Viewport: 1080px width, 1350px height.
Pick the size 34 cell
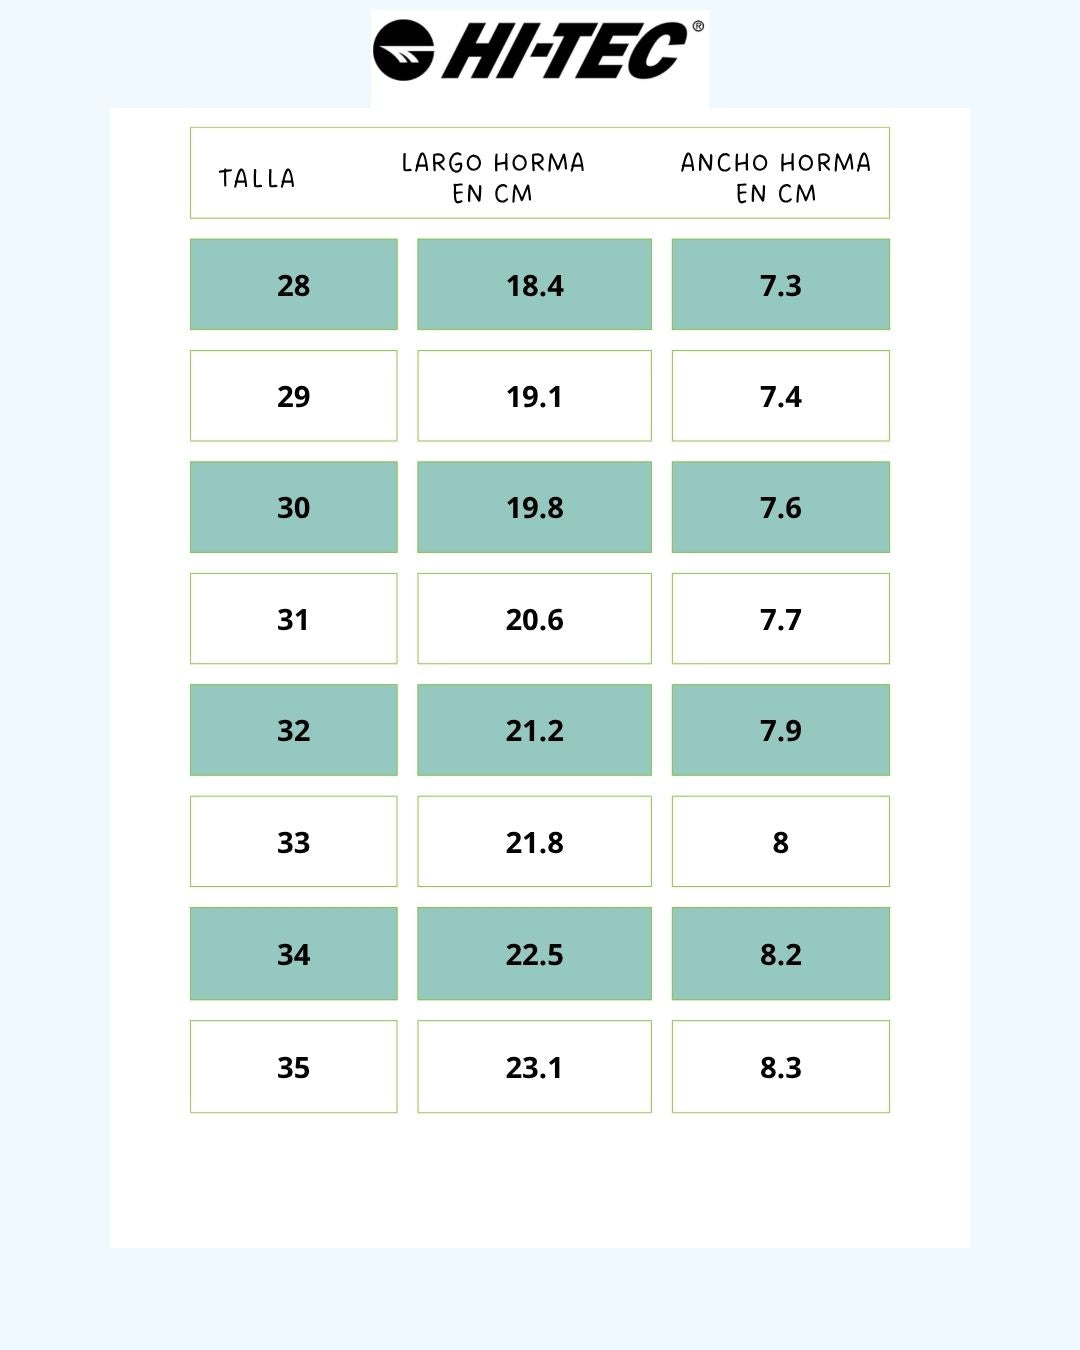pos(293,954)
